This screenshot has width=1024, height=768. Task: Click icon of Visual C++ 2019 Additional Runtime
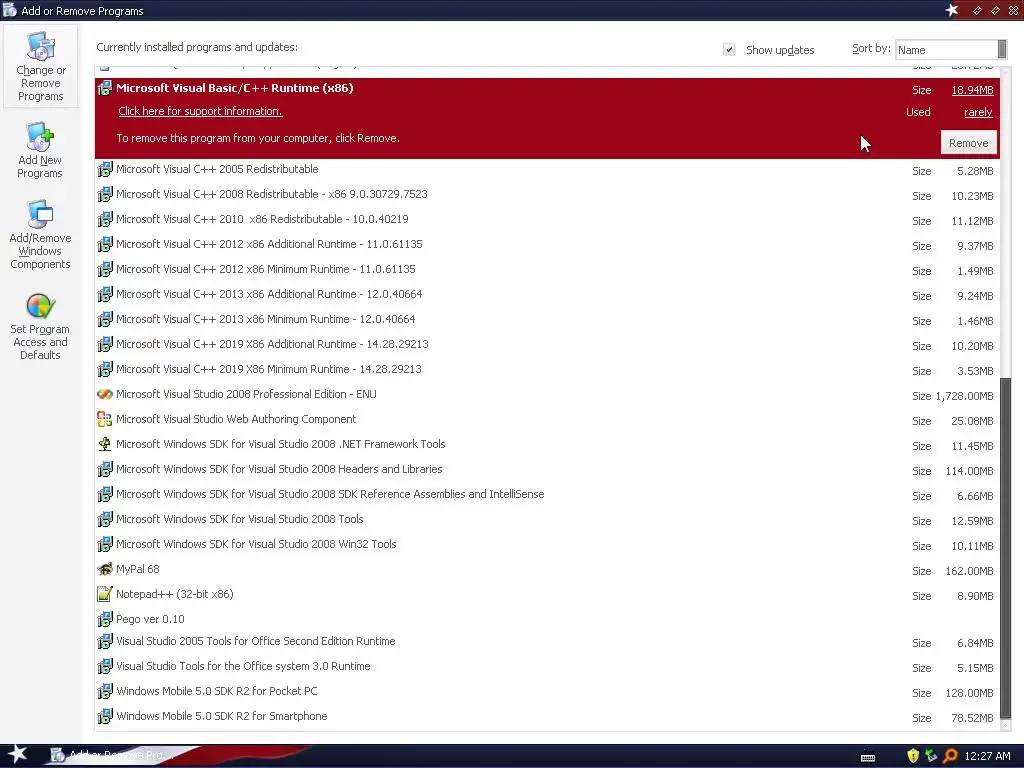104,344
